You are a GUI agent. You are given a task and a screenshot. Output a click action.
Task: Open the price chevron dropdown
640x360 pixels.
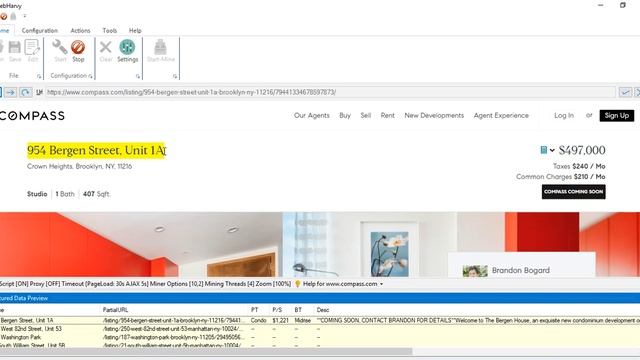[x=552, y=150]
